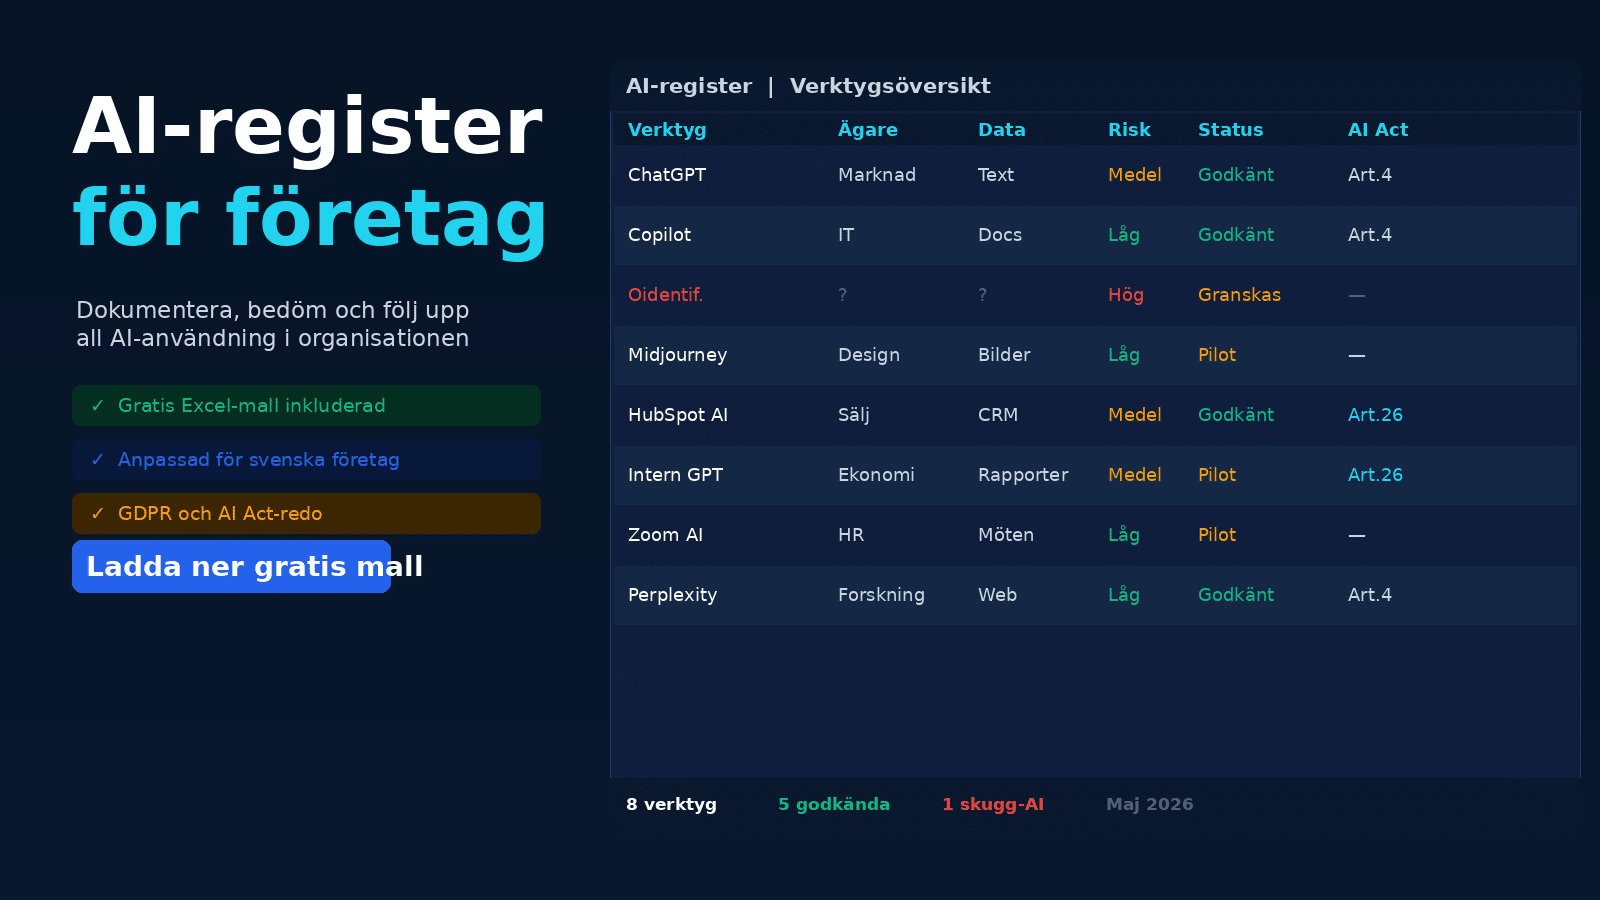Screen dimensions: 1600x900
Task: Click the för företag heading
Action: click(x=310, y=219)
